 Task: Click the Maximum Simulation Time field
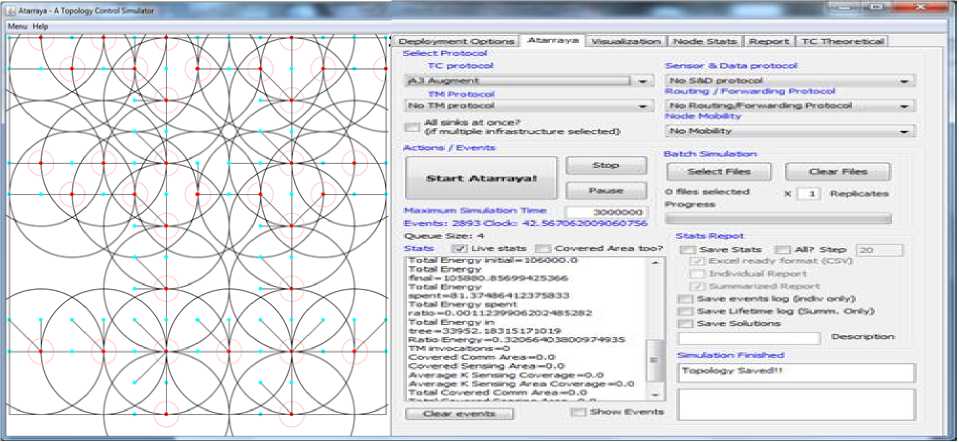(x=606, y=212)
